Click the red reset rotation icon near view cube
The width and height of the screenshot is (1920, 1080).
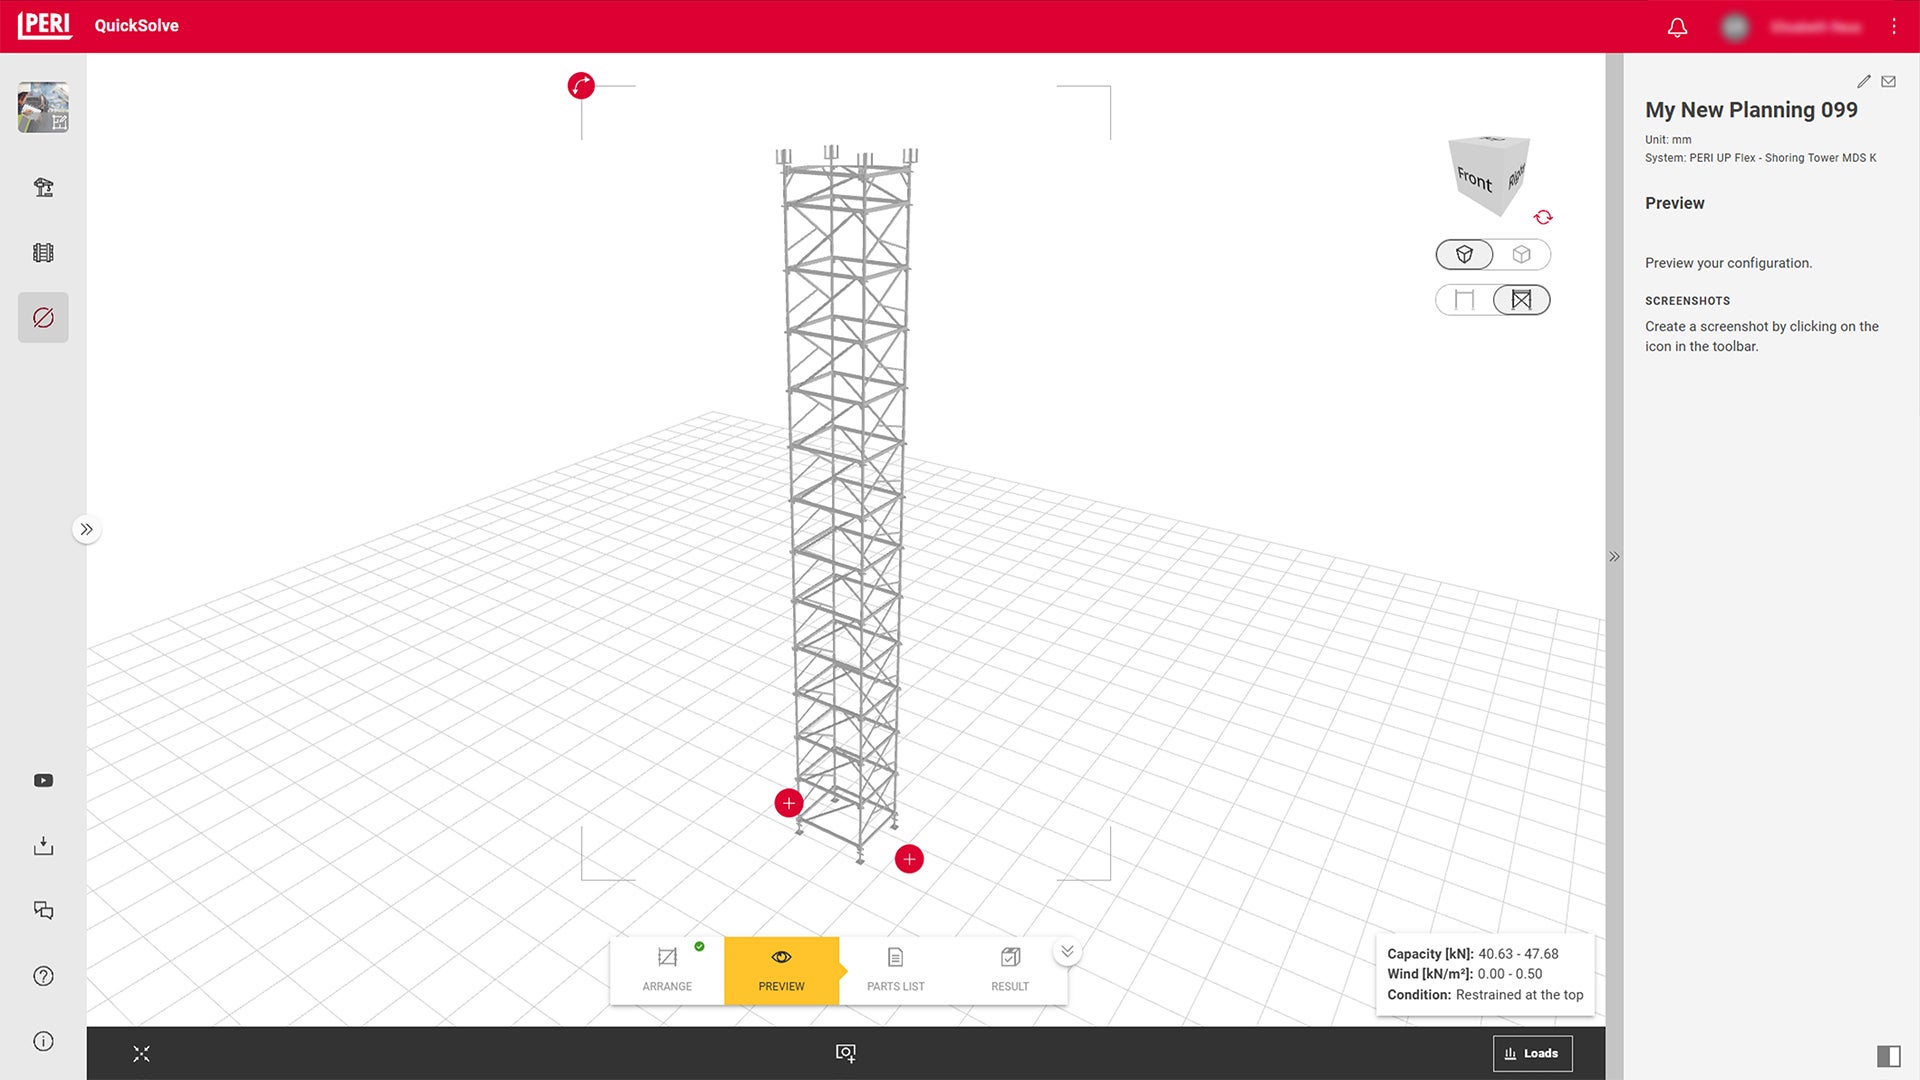(1543, 217)
